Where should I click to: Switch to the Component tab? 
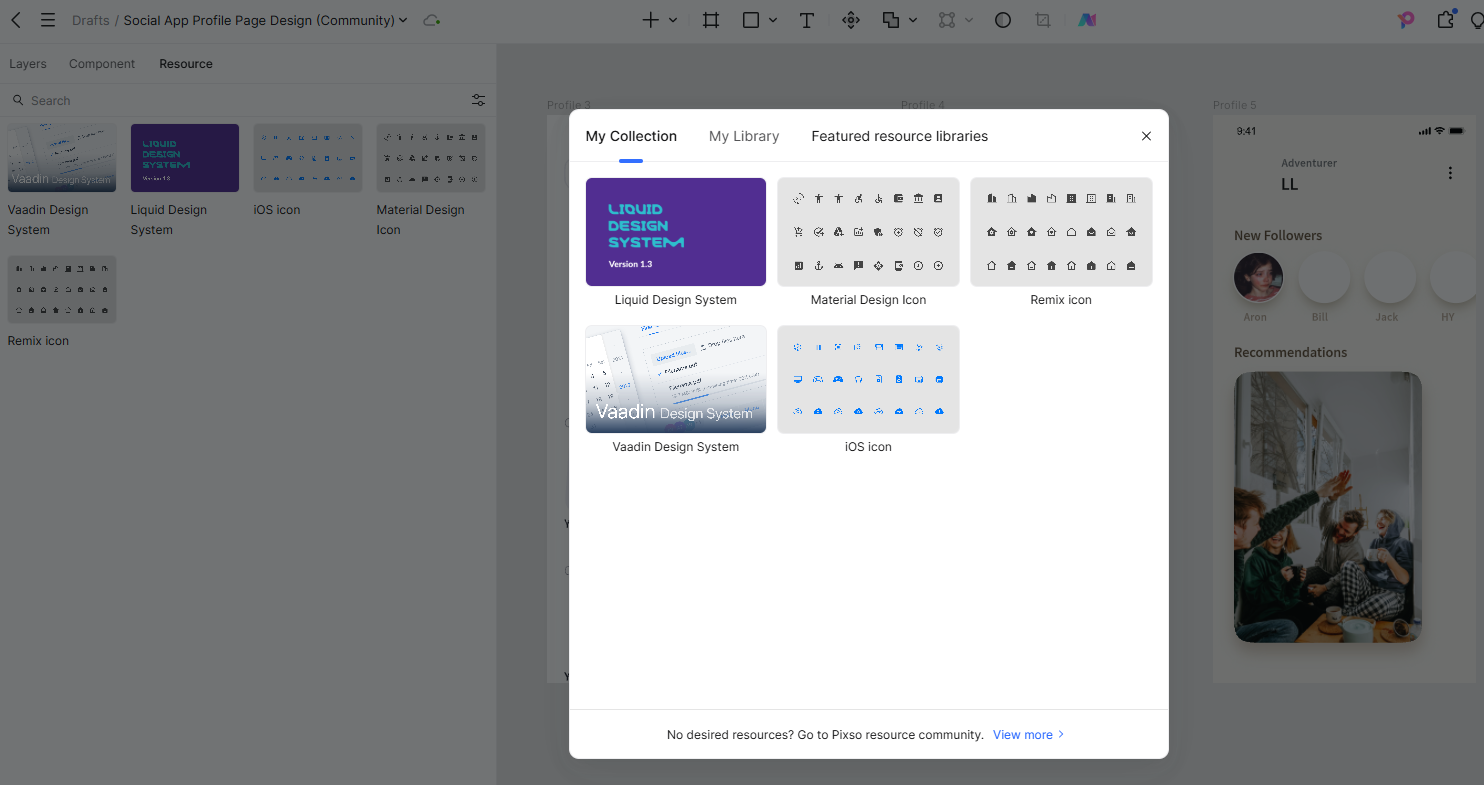click(x=102, y=64)
